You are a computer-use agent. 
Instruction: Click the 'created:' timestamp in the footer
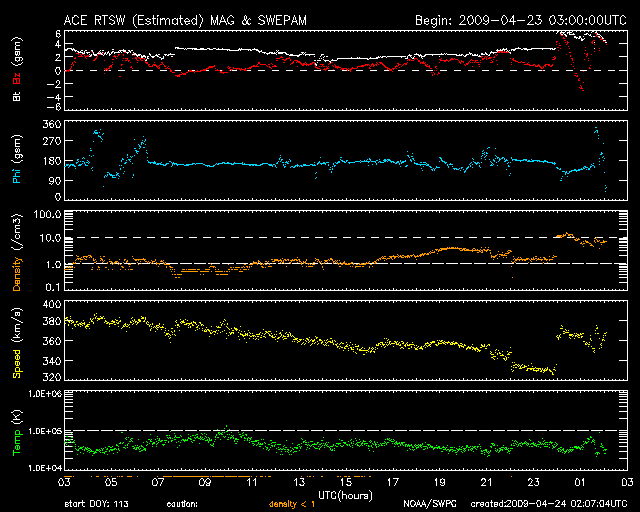click(549, 504)
